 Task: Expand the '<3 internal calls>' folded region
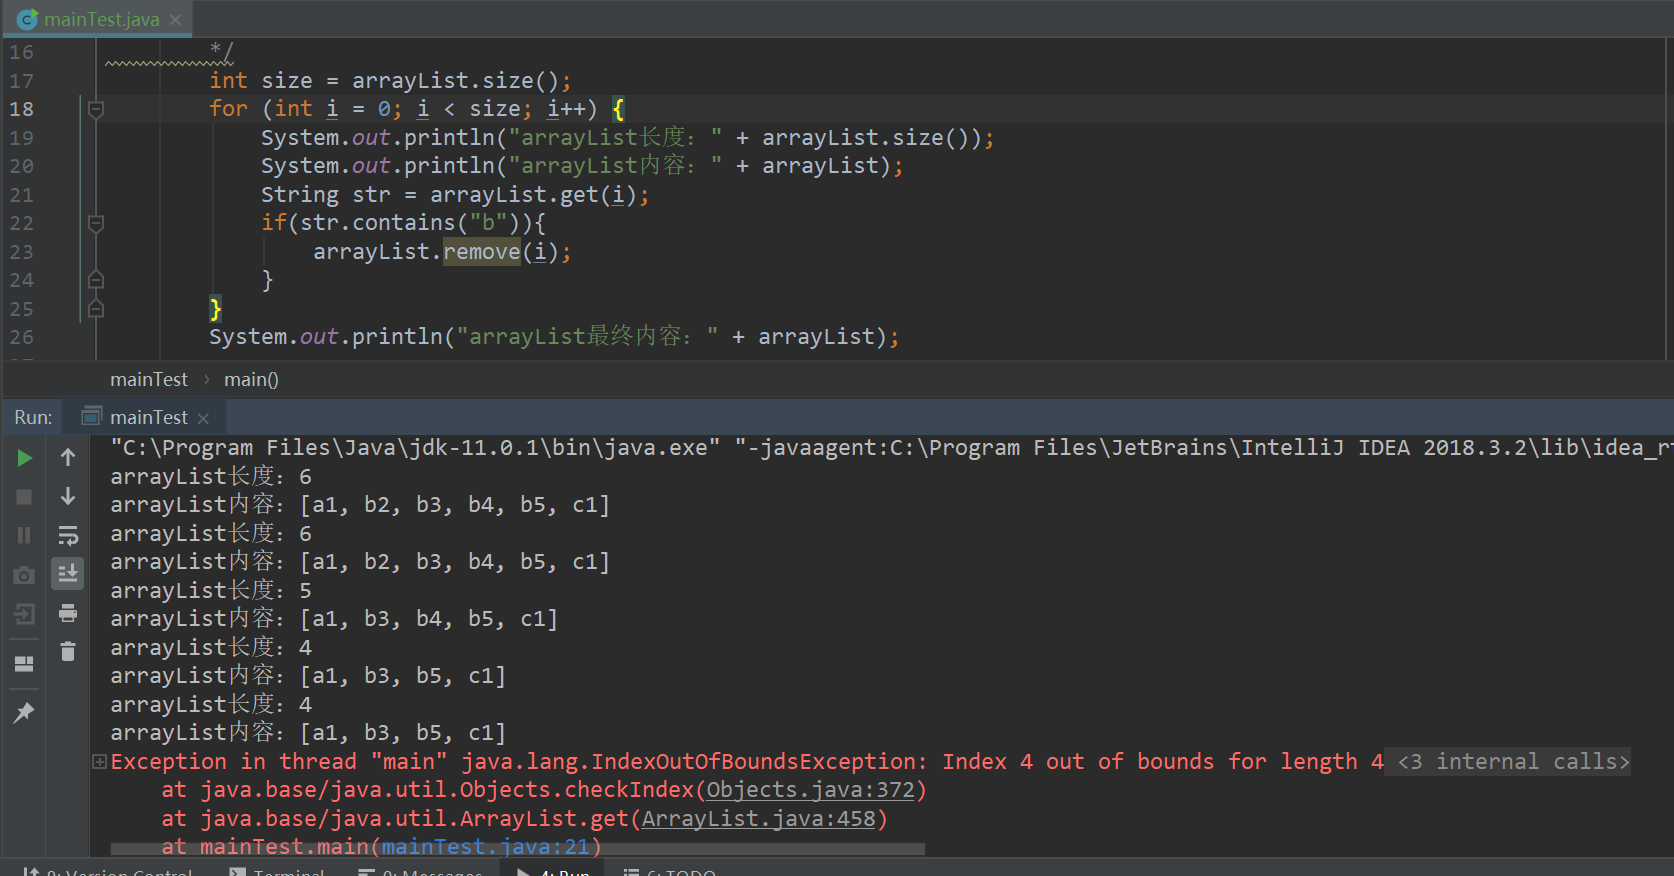(x=1514, y=762)
